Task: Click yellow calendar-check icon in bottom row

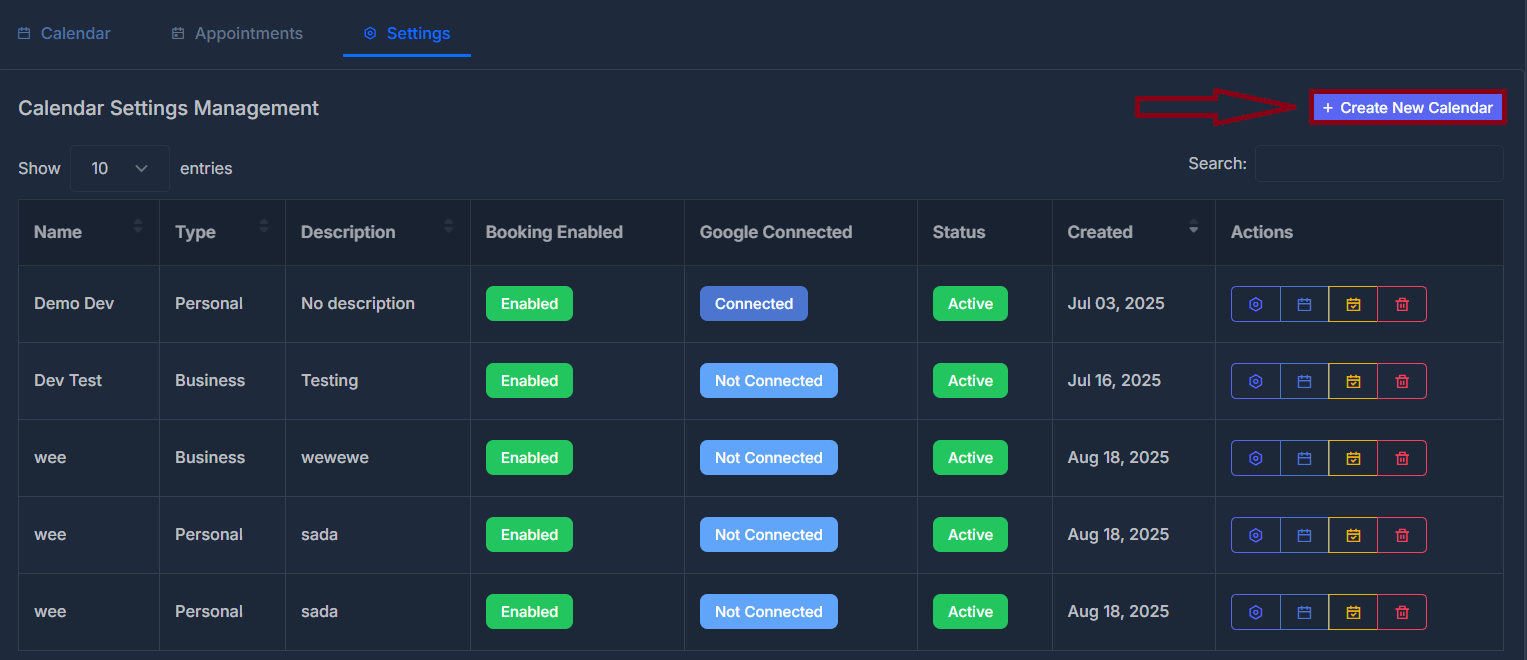Action: (x=1353, y=612)
